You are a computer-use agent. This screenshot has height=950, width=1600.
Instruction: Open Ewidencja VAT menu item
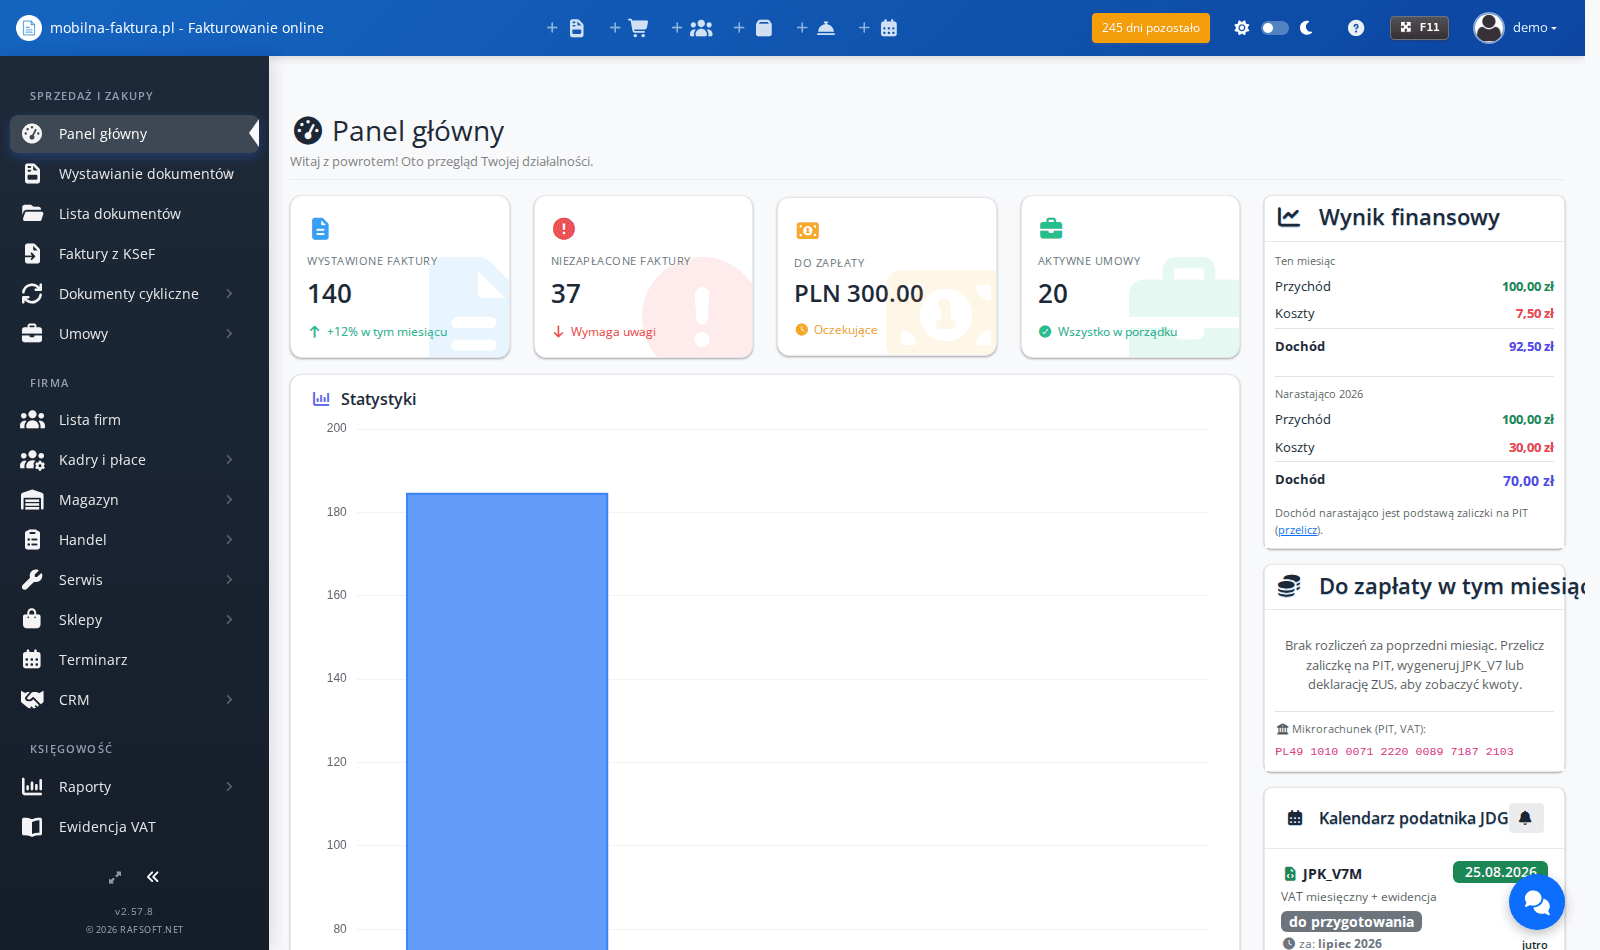tap(134, 827)
